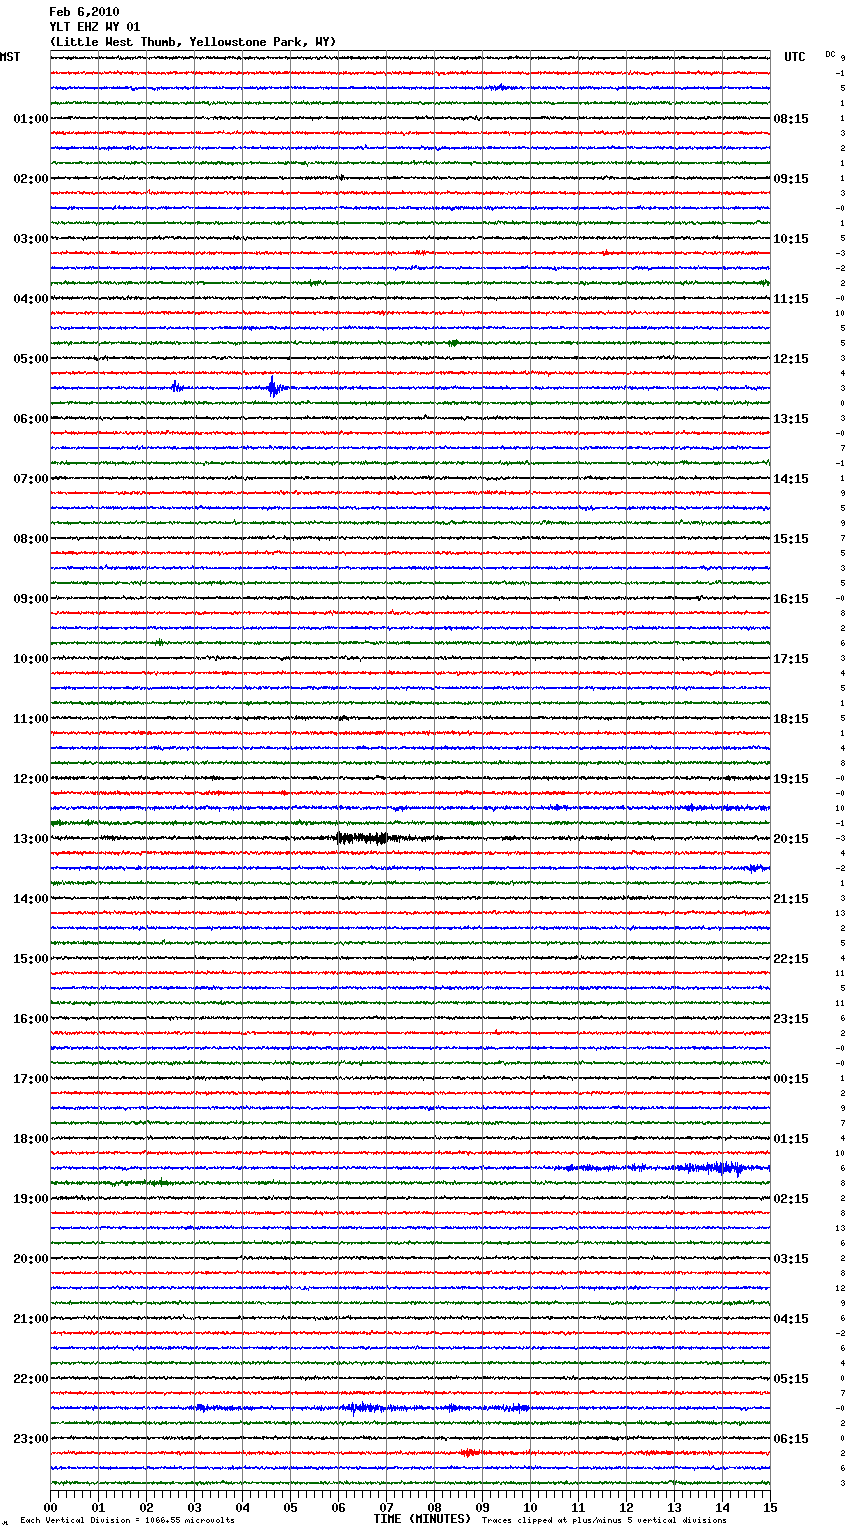Click the '01:00' MST hour label
This screenshot has height=1534, width=850.
31,119
